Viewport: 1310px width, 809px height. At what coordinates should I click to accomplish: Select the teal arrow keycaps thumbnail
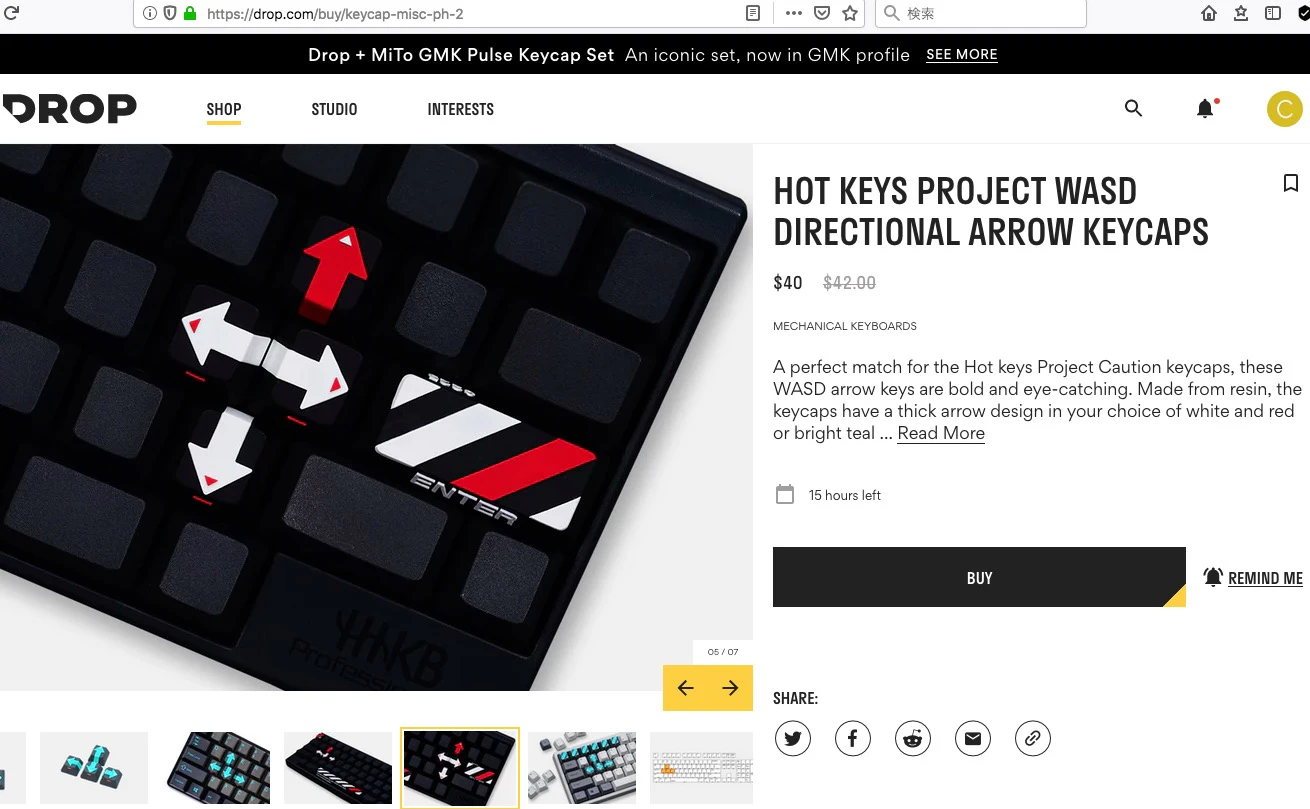[x=94, y=768]
